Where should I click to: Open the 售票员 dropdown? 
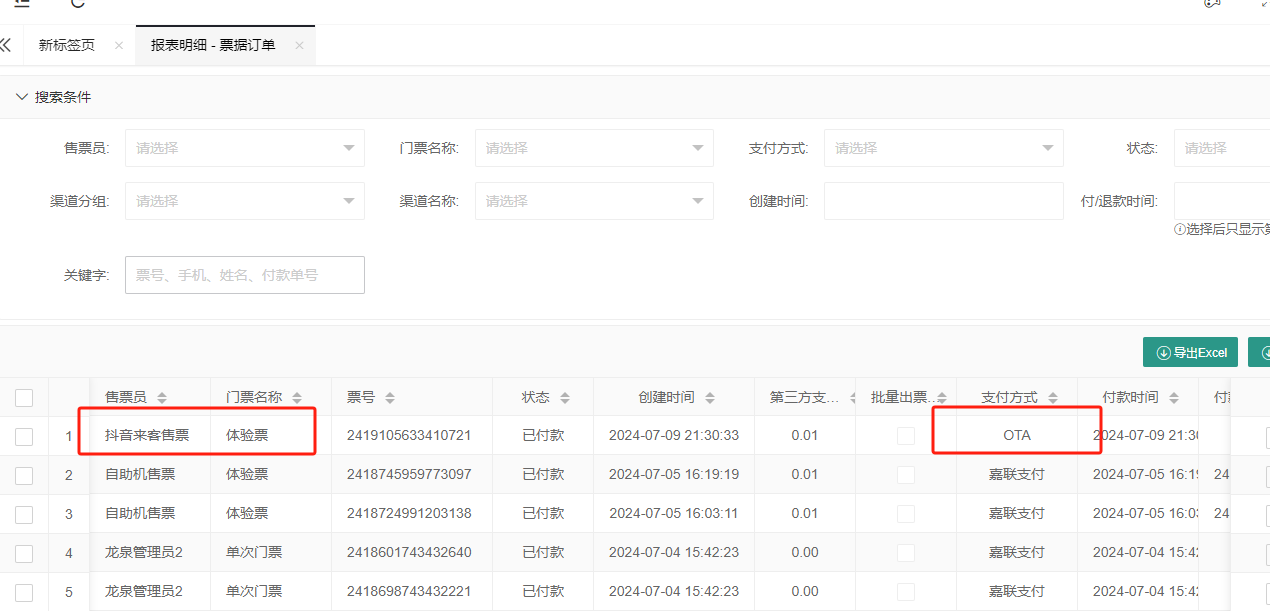244,147
